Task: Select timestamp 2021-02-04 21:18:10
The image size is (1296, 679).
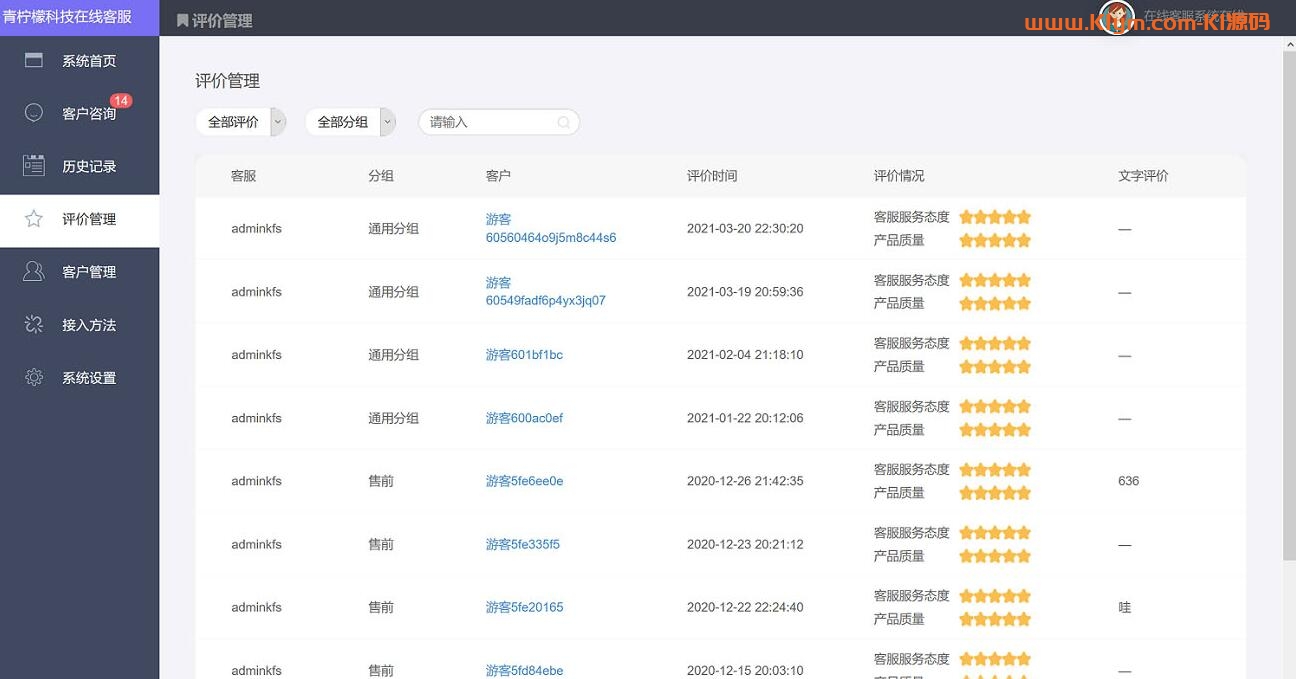Action: coord(745,355)
